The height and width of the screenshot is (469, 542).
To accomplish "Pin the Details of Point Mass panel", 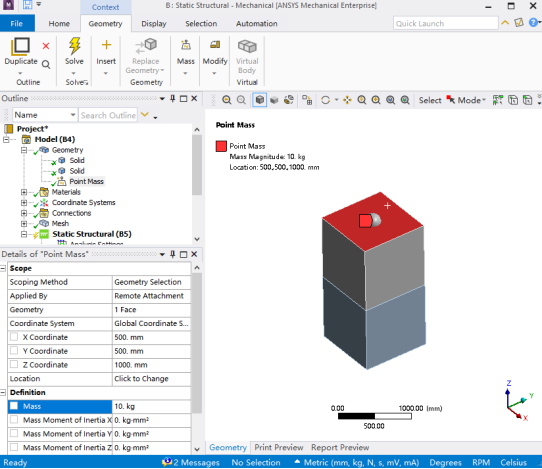I will (172, 254).
